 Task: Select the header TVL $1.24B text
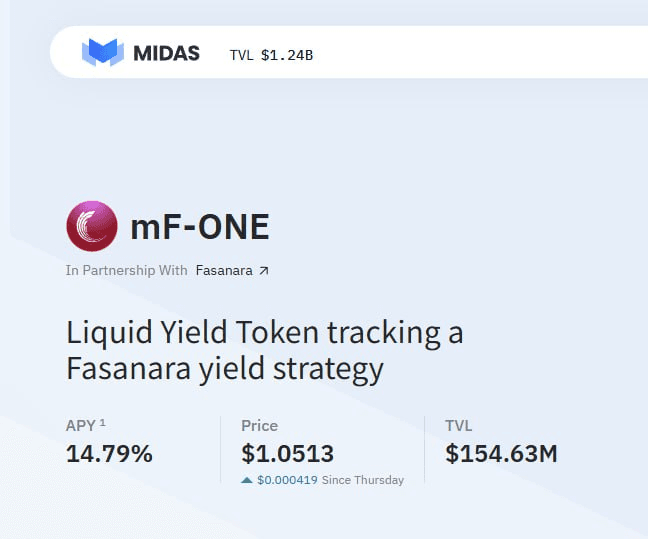tap(271, 54)
